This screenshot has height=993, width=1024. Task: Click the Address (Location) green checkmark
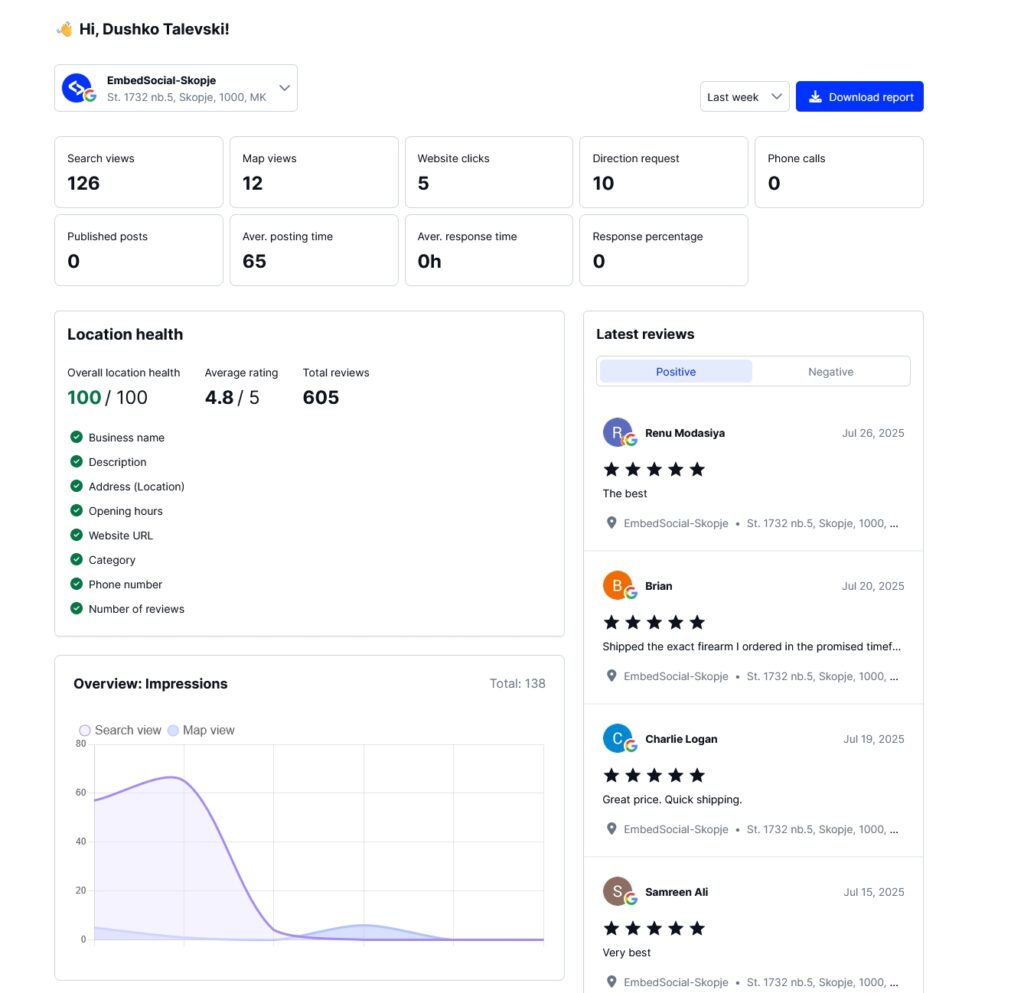pos(76,486)
